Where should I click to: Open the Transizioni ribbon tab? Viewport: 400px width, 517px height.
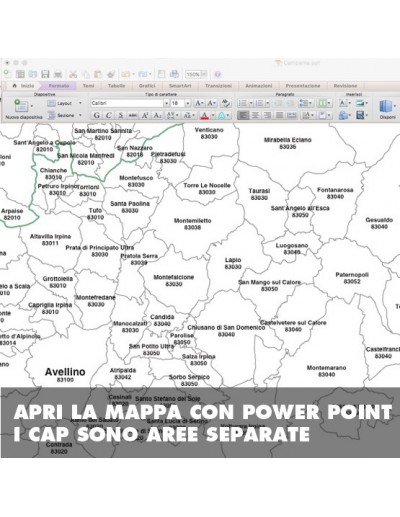coord(218,86)
